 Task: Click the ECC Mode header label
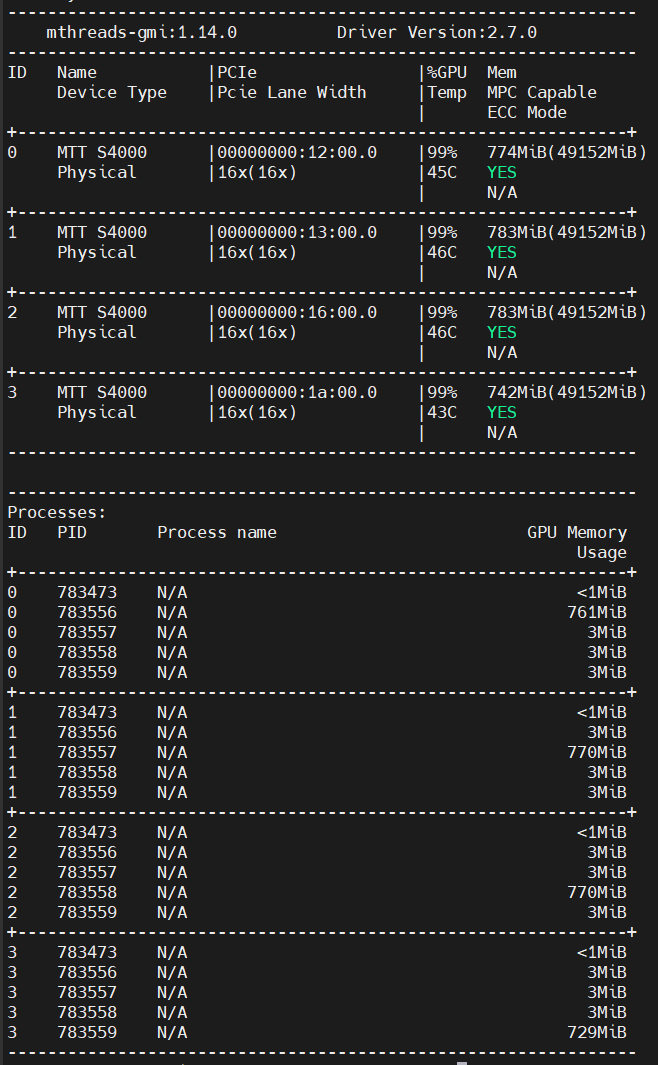click(x=526, y=112)
